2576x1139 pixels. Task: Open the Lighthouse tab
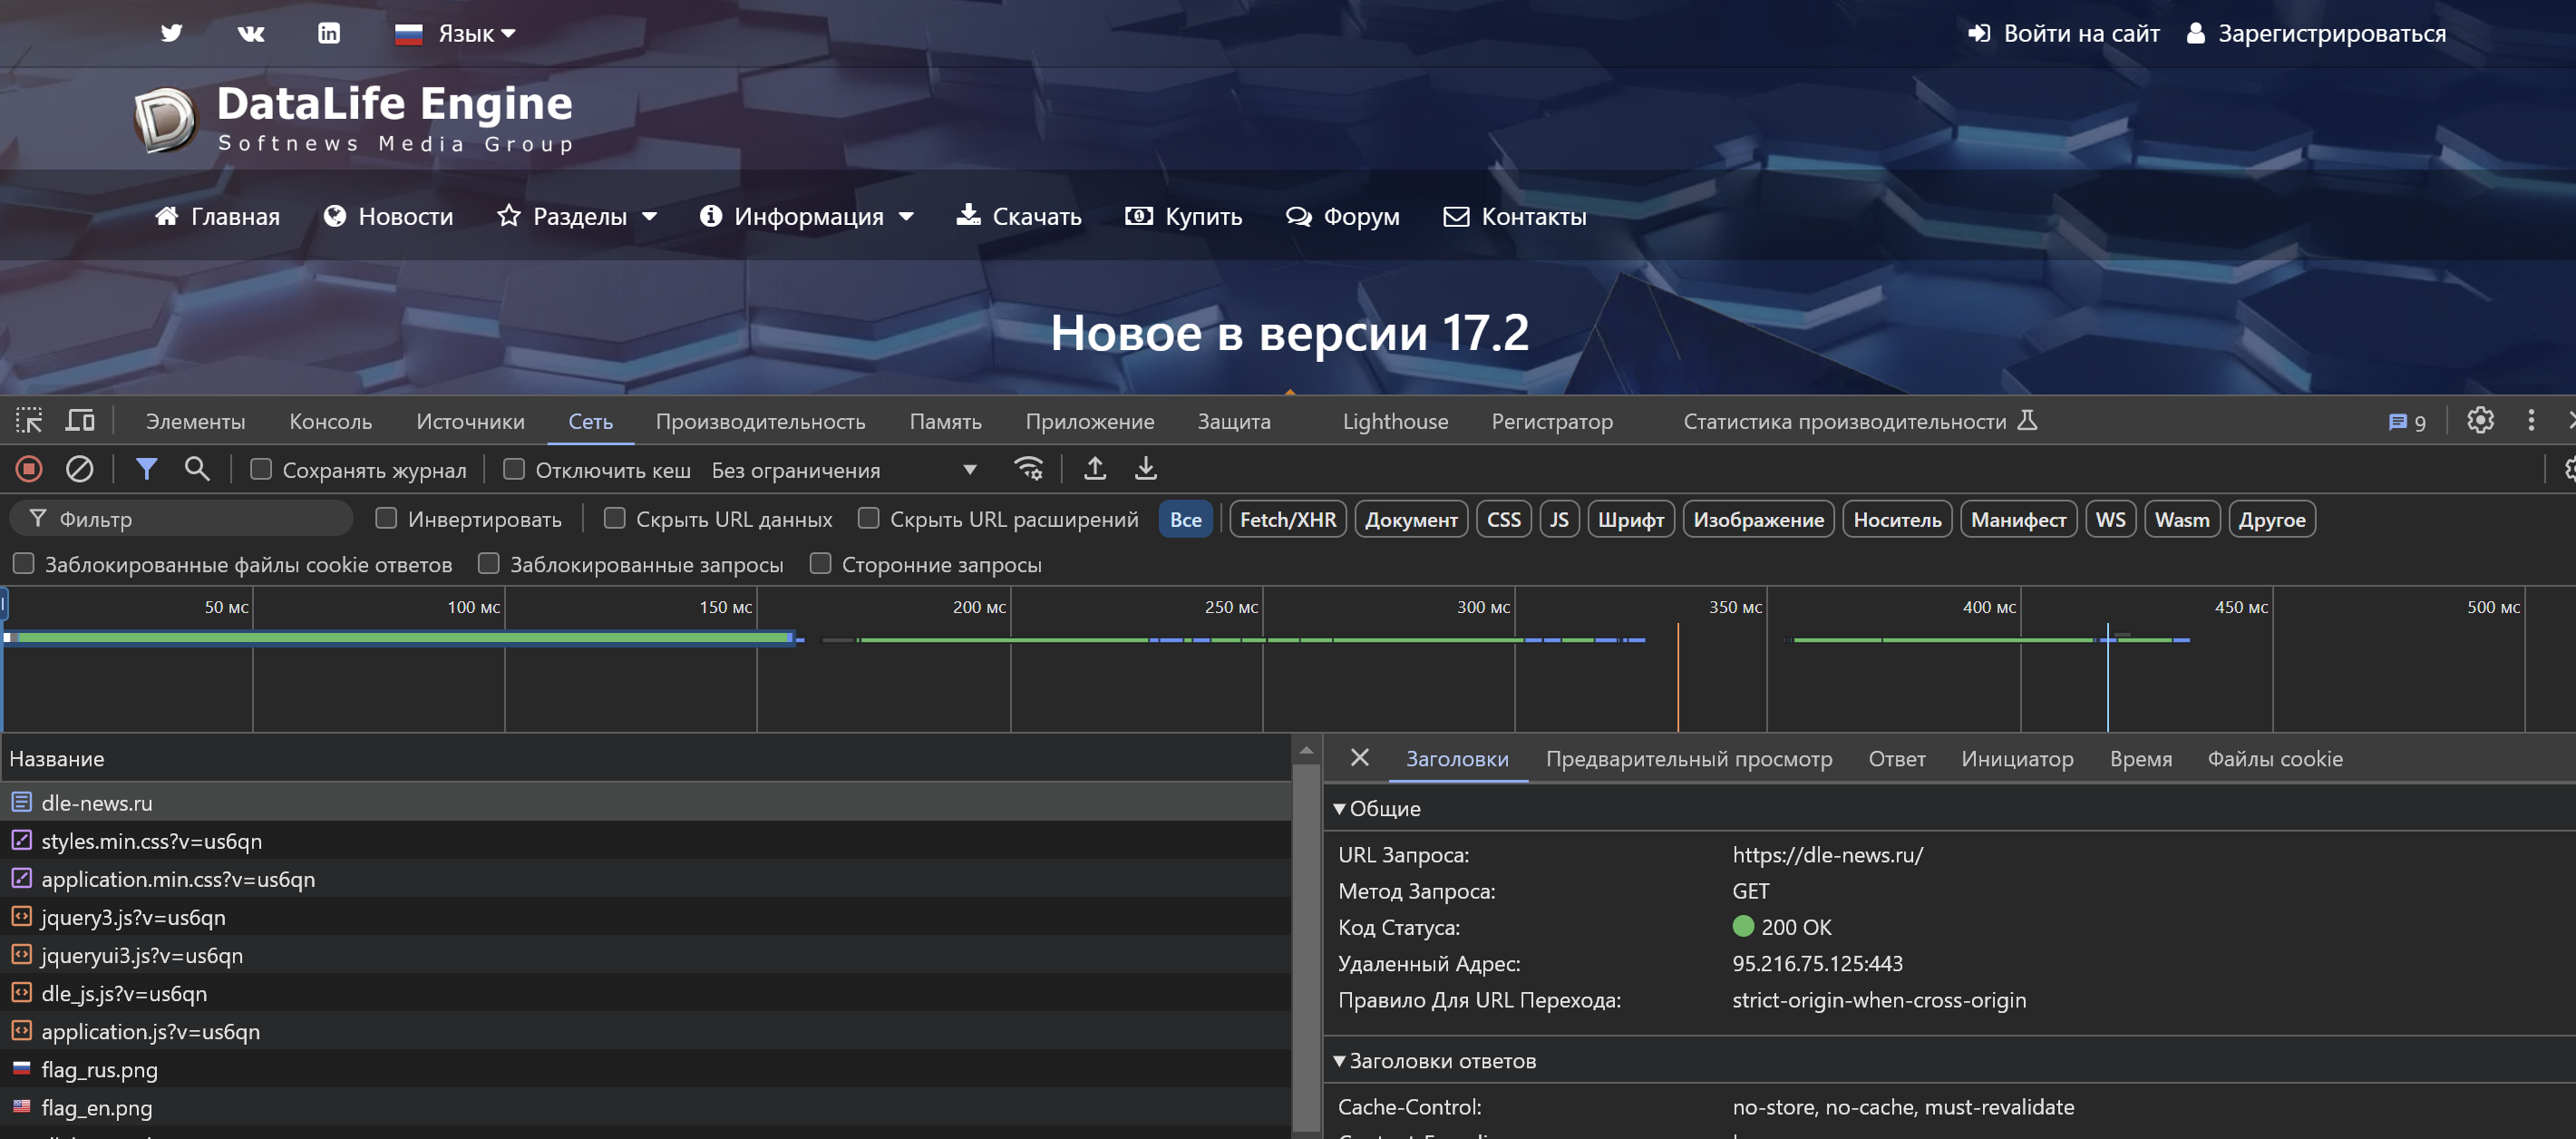pos(1395,421)
